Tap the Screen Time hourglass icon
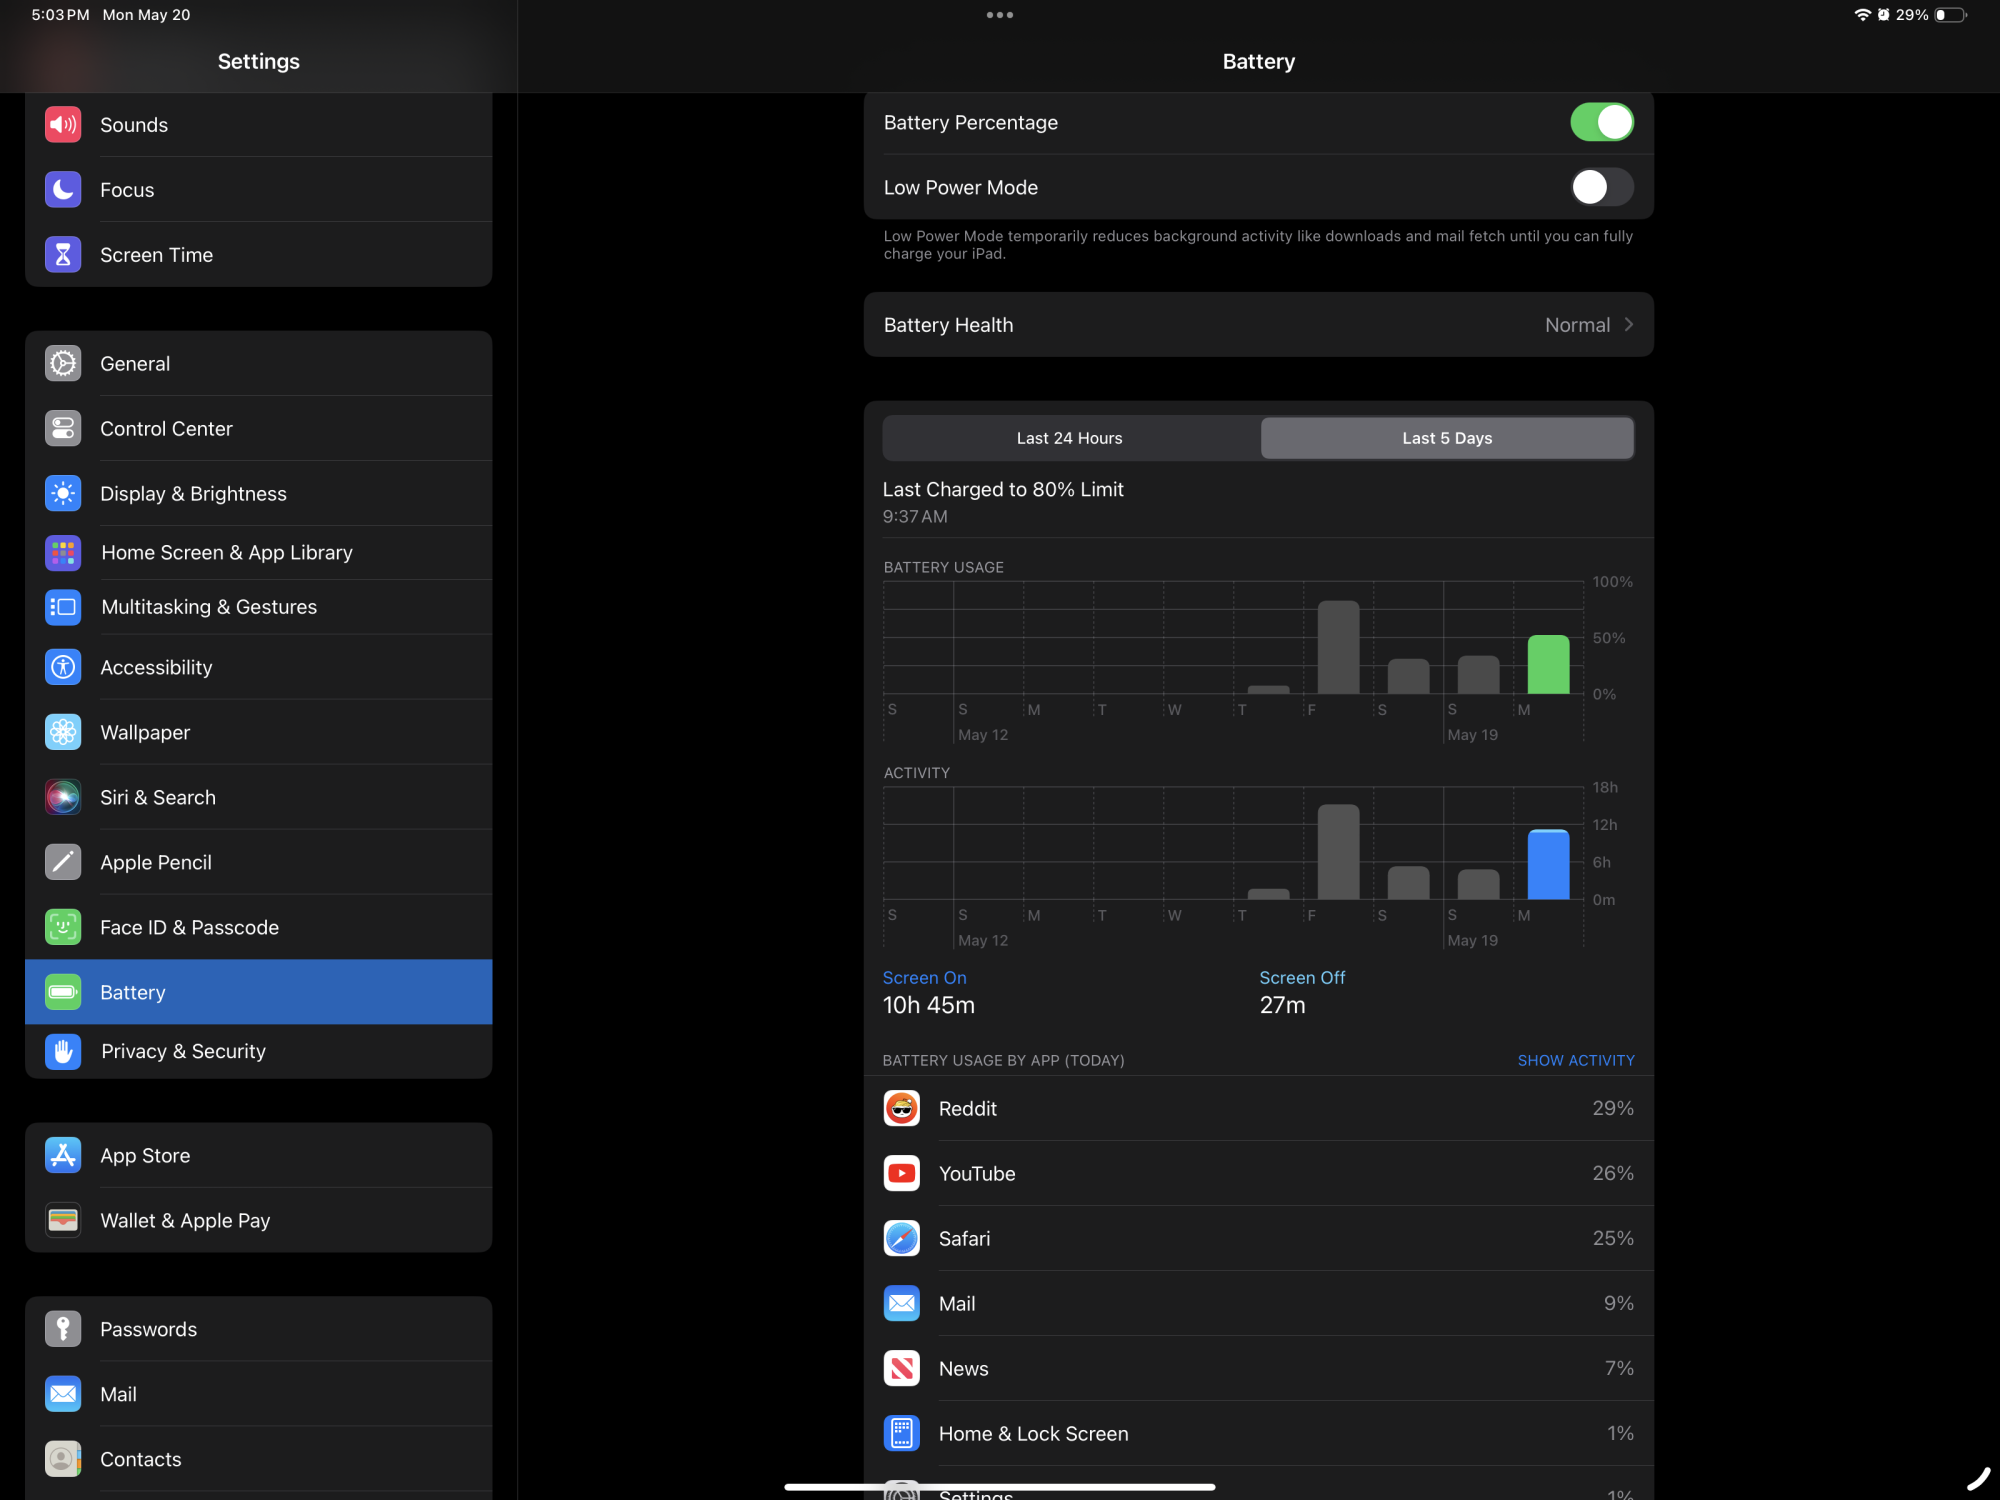Viewport: 2000px width, 1500px height. pyautogui.click(x=63, y=254)
